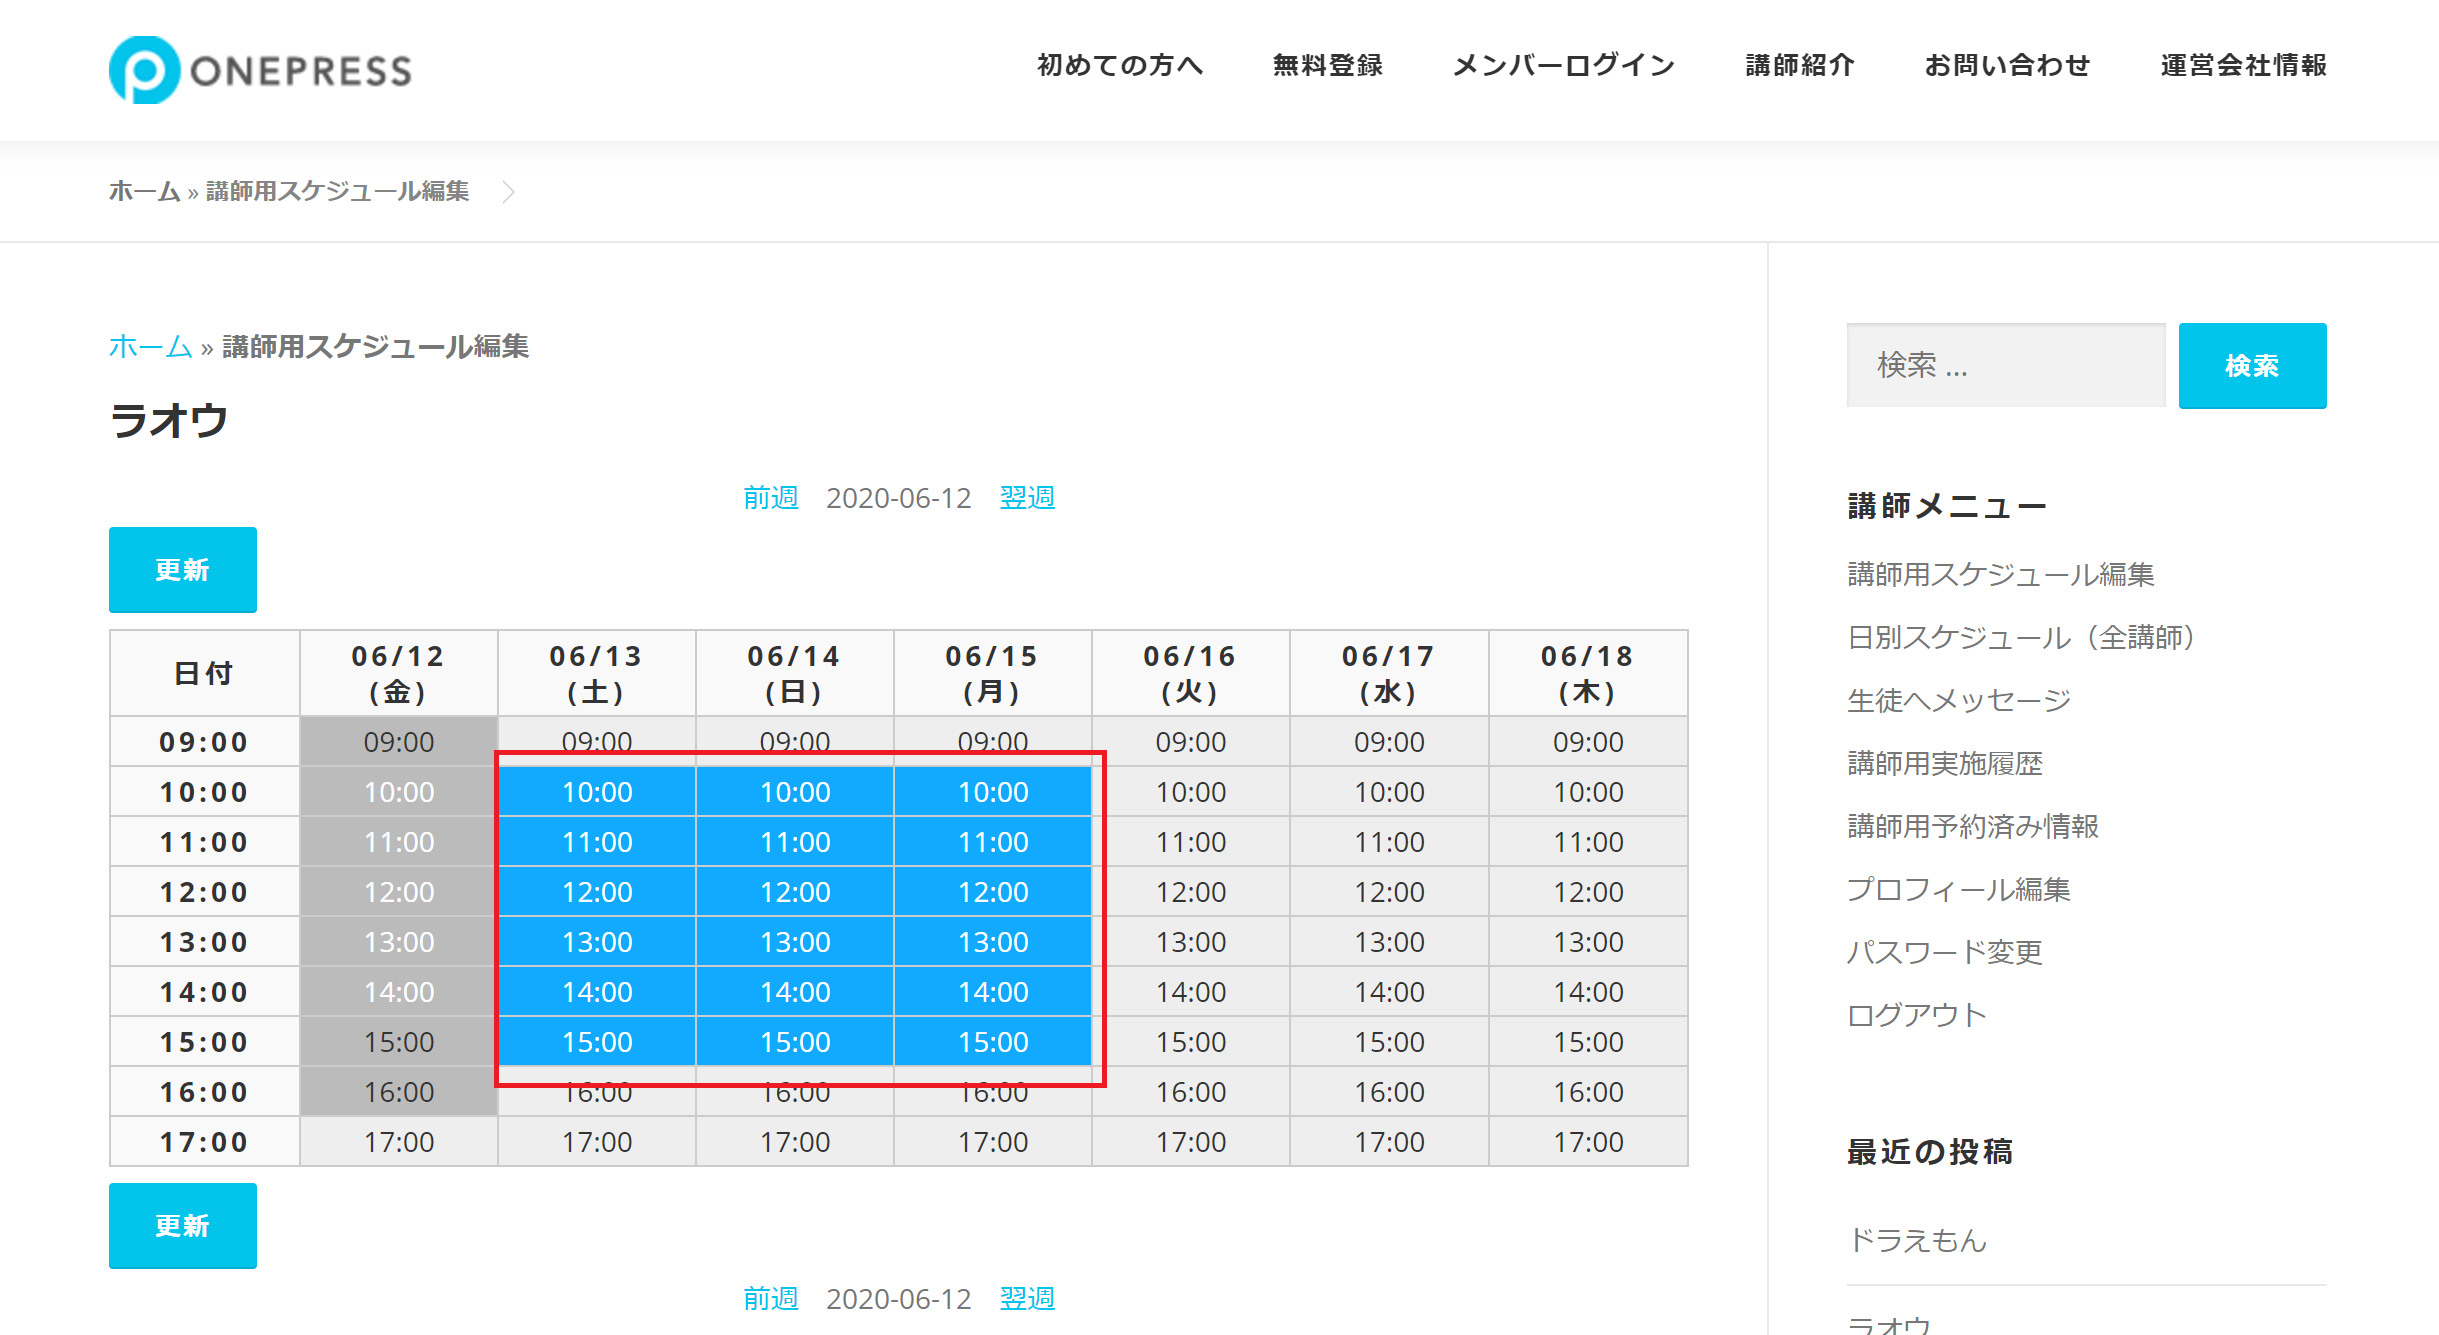Toggle the 15:00 slot on 06/15 (月)
This screenshot has height=1335, width=2439.
click(993, 1042)
